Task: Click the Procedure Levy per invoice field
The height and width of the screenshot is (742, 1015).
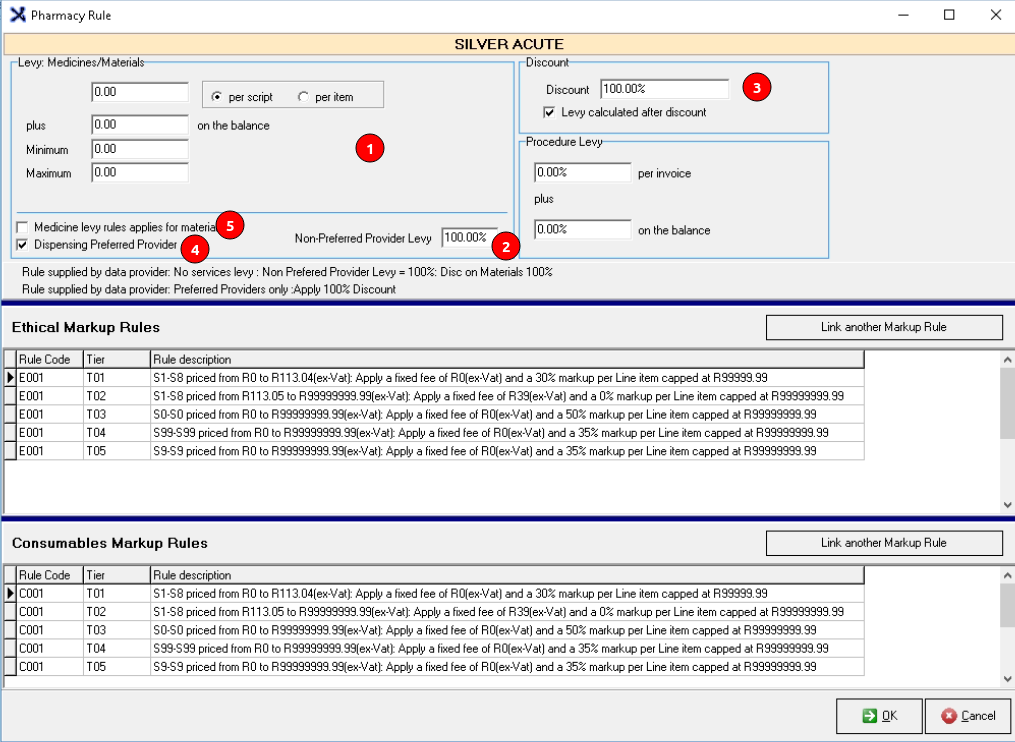Action: [582, 172]
